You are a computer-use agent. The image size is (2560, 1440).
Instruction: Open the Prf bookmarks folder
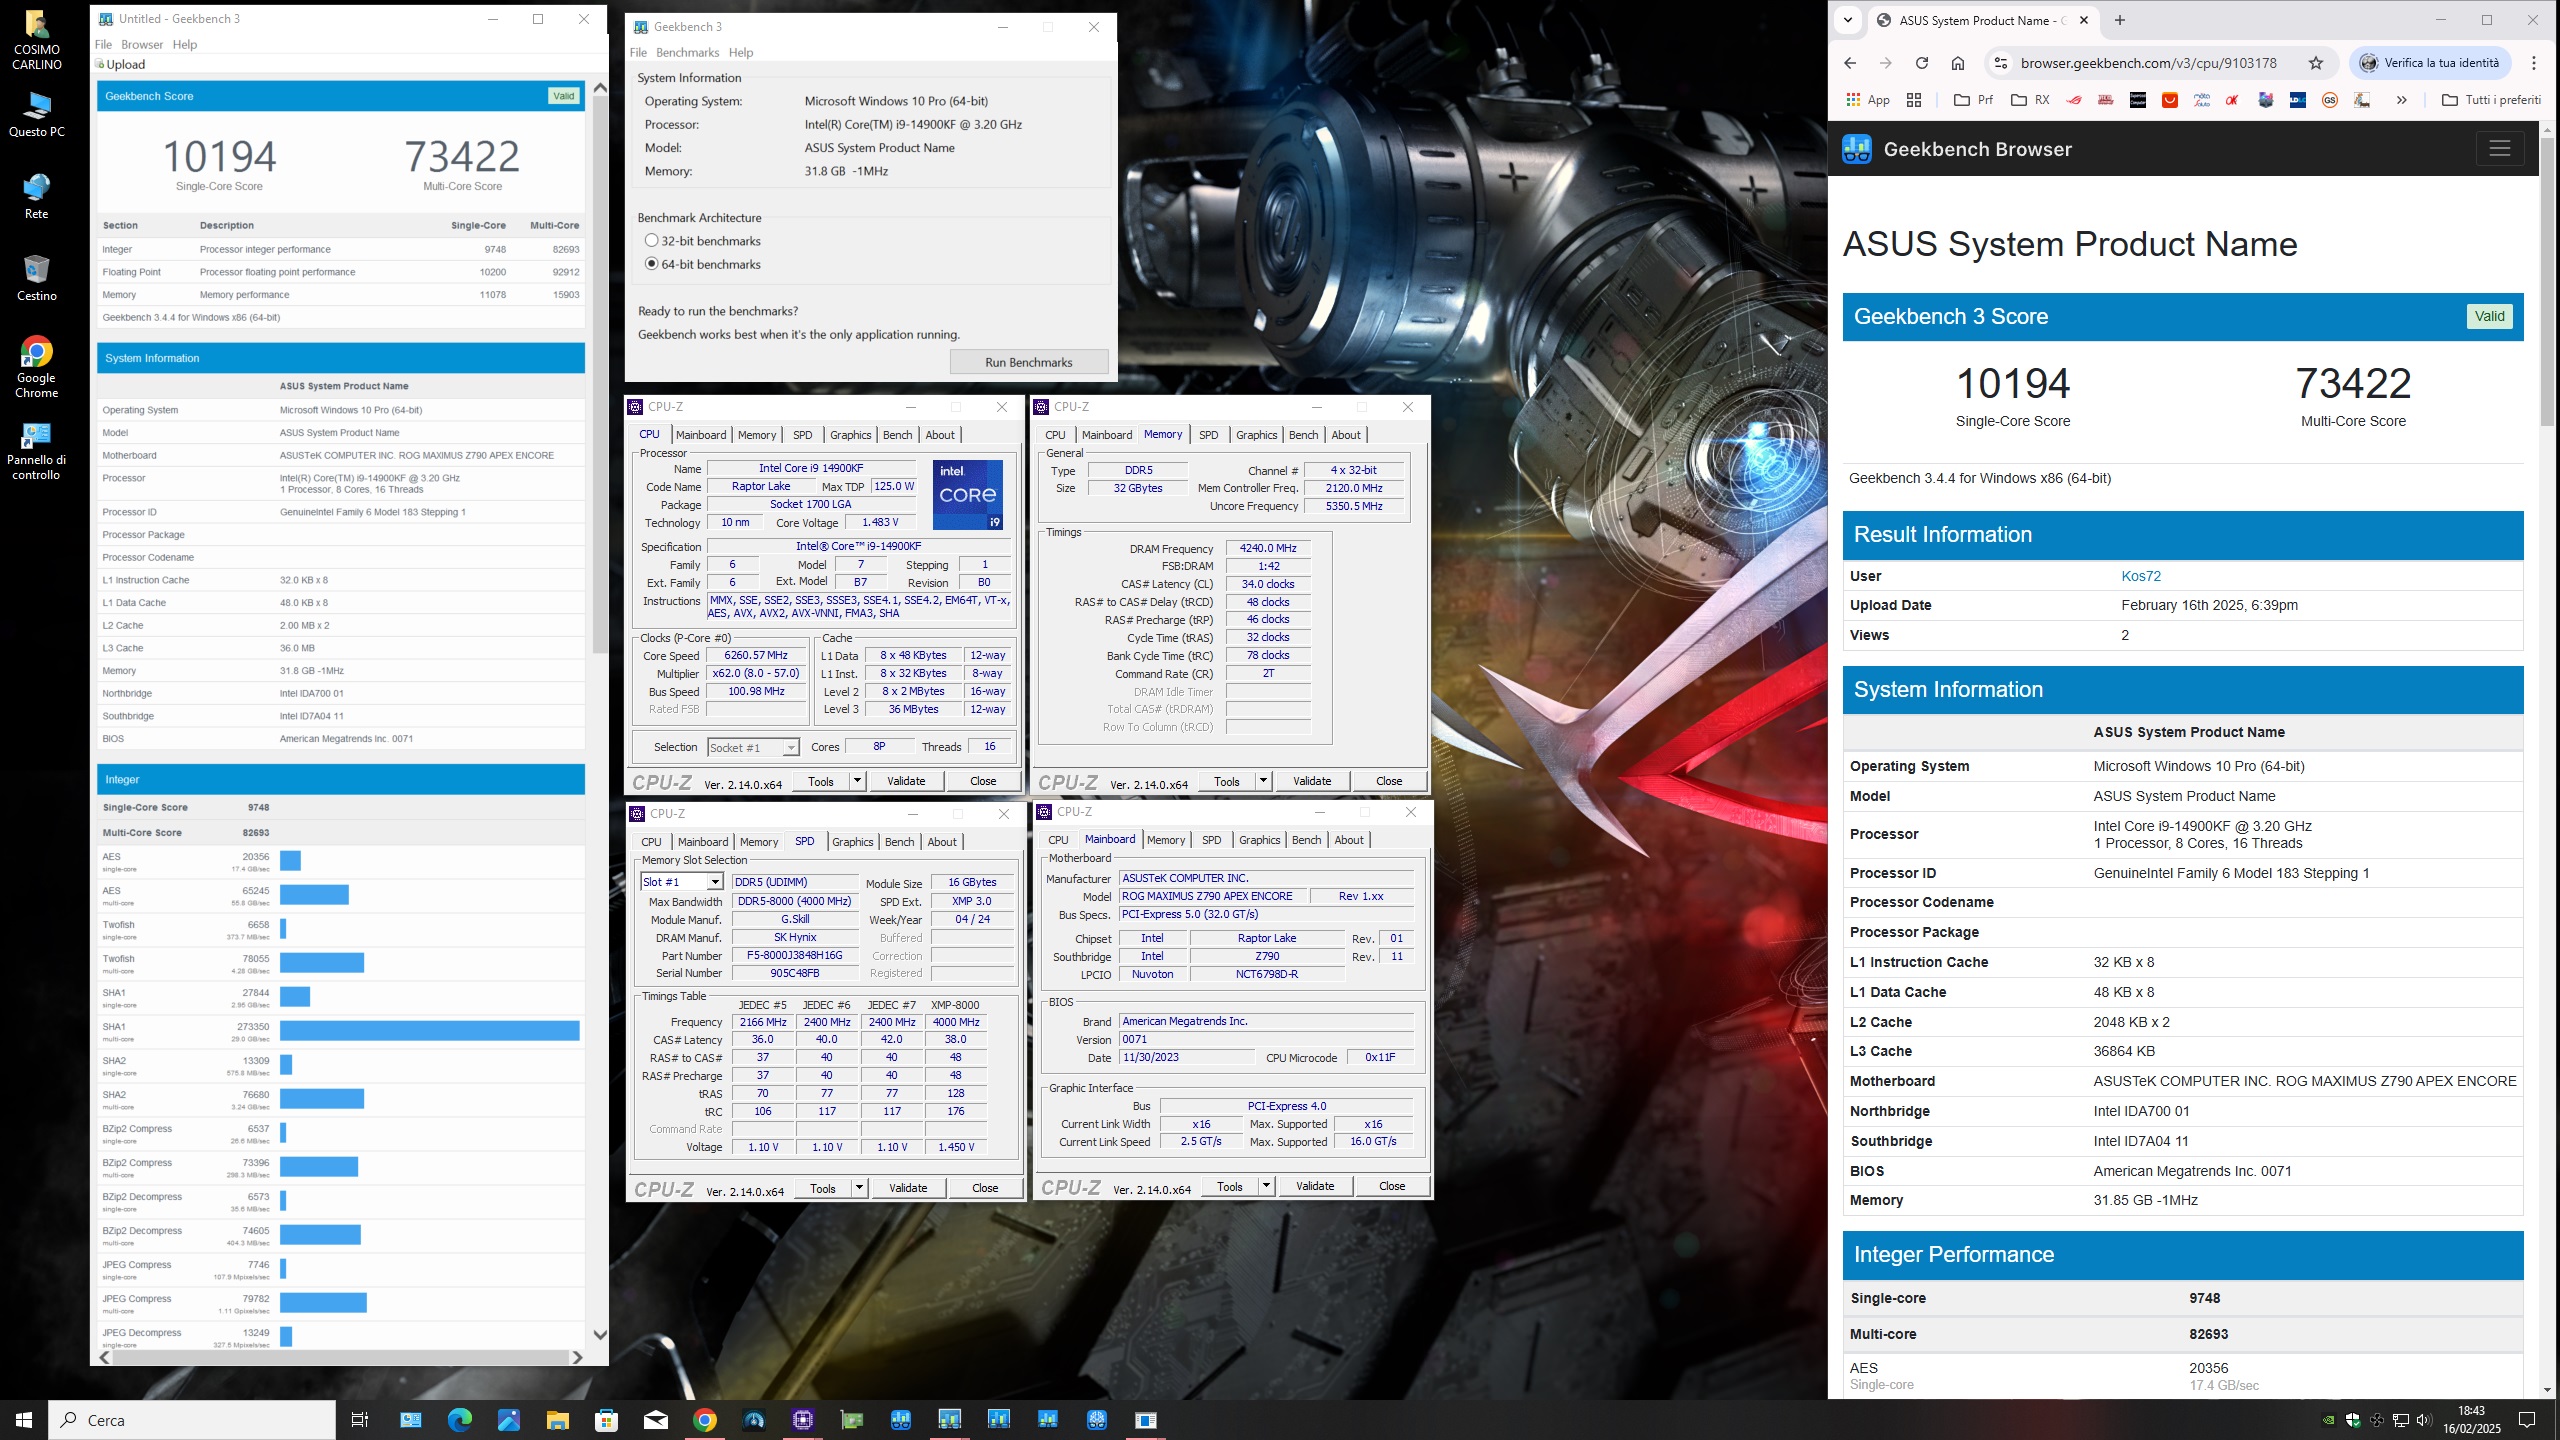tap(1973, 100)
